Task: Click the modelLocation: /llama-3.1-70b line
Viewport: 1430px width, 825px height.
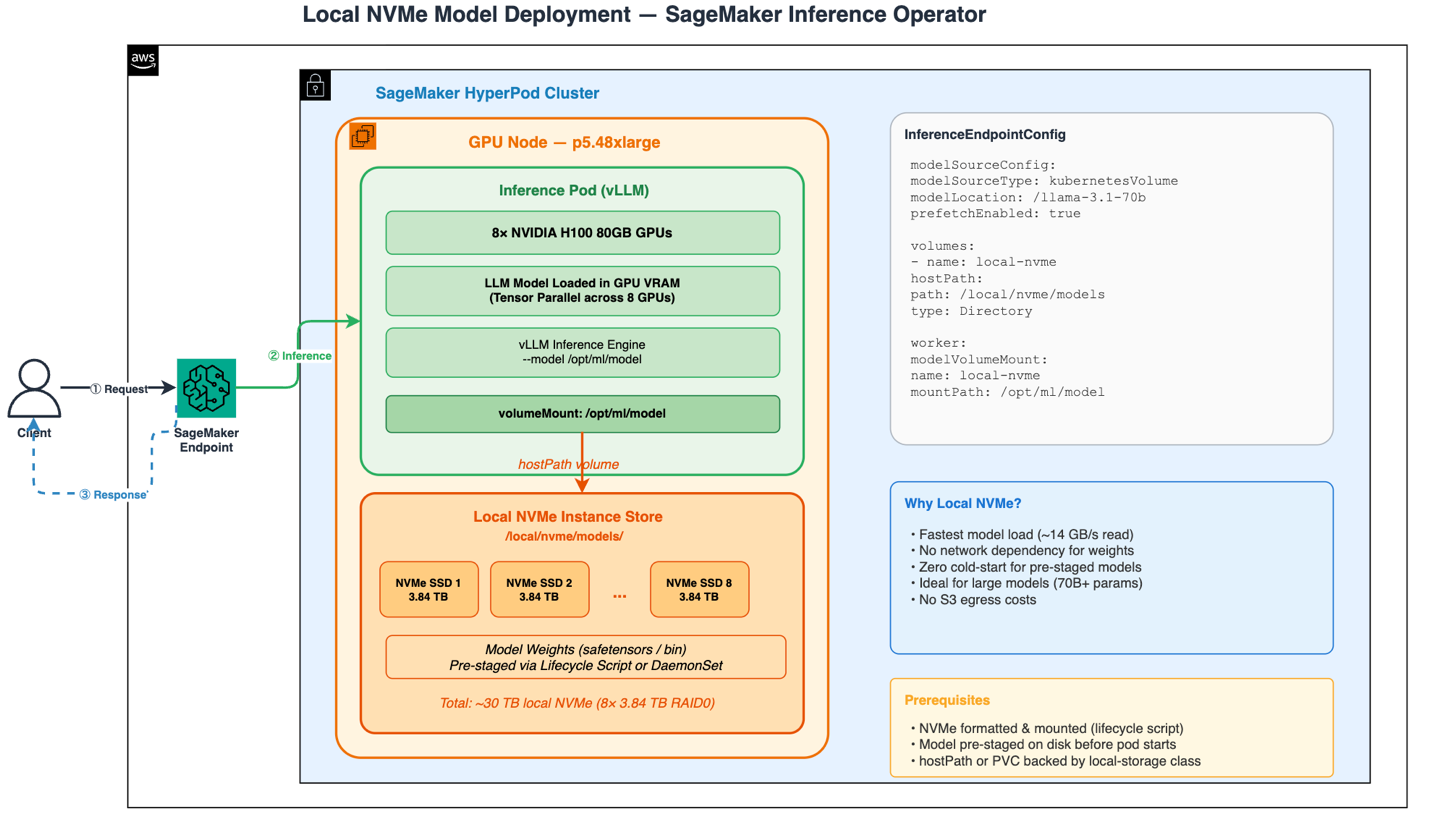Action: pyautogui.click(x=1028, y=197)
